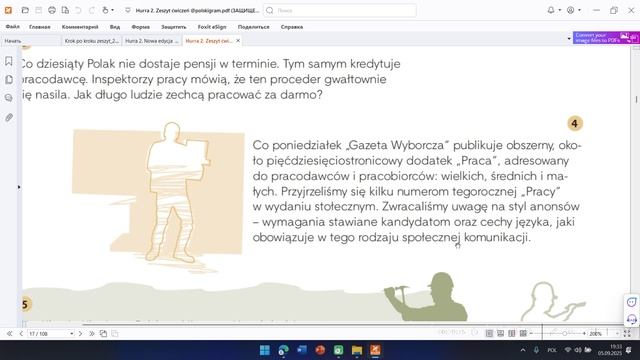
Task: Click the zoom in plus button
Action: pos(584,334)
